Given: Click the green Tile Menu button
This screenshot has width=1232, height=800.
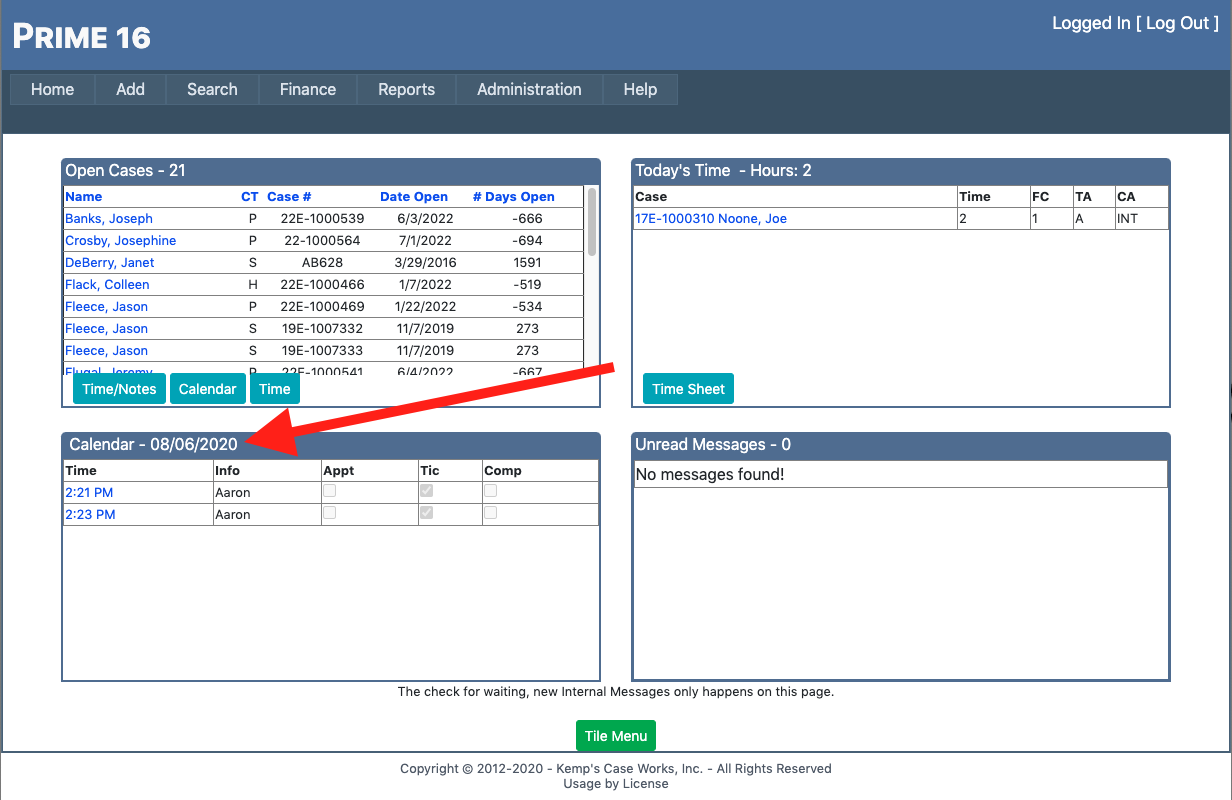Looking at the screenshot, I should coord(615,736).
